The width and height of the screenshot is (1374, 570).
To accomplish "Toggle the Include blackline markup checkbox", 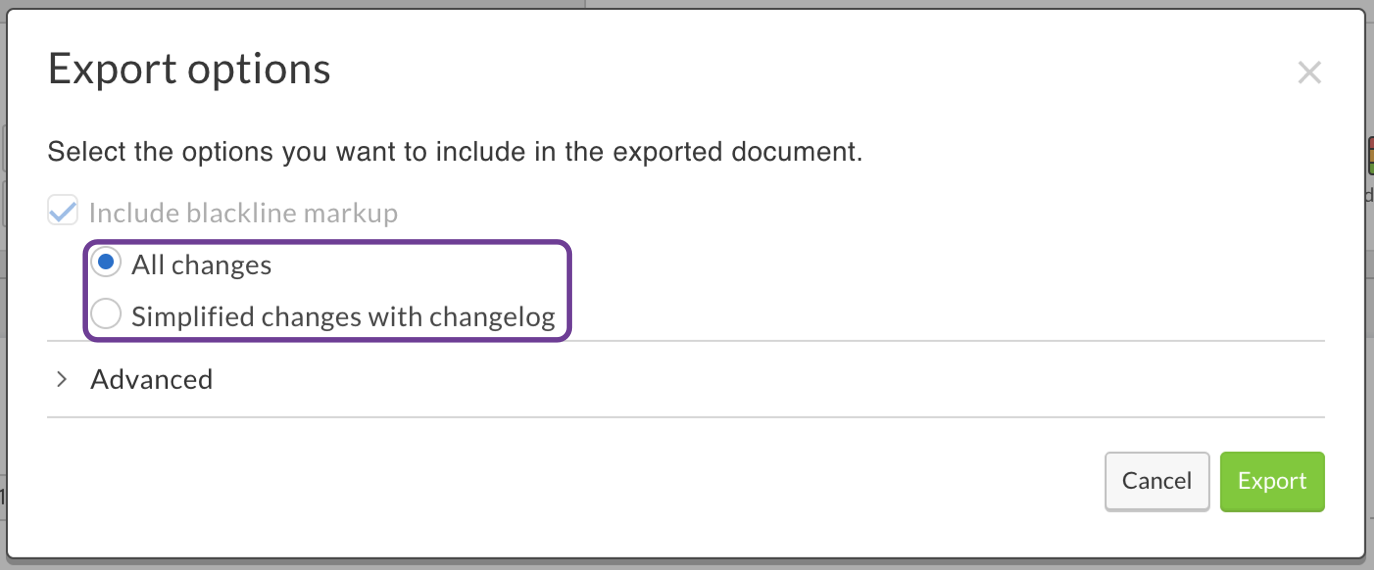I will 63,212.
